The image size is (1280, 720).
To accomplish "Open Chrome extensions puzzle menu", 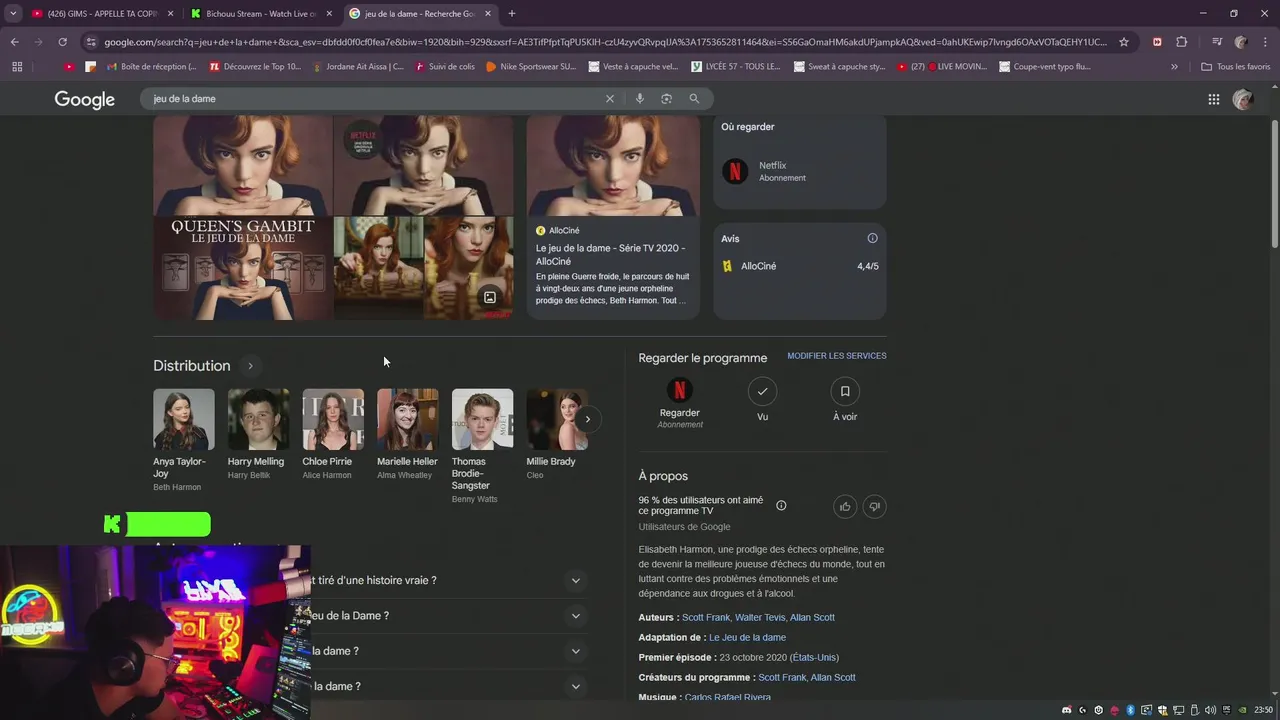I will pos(1182,42).
